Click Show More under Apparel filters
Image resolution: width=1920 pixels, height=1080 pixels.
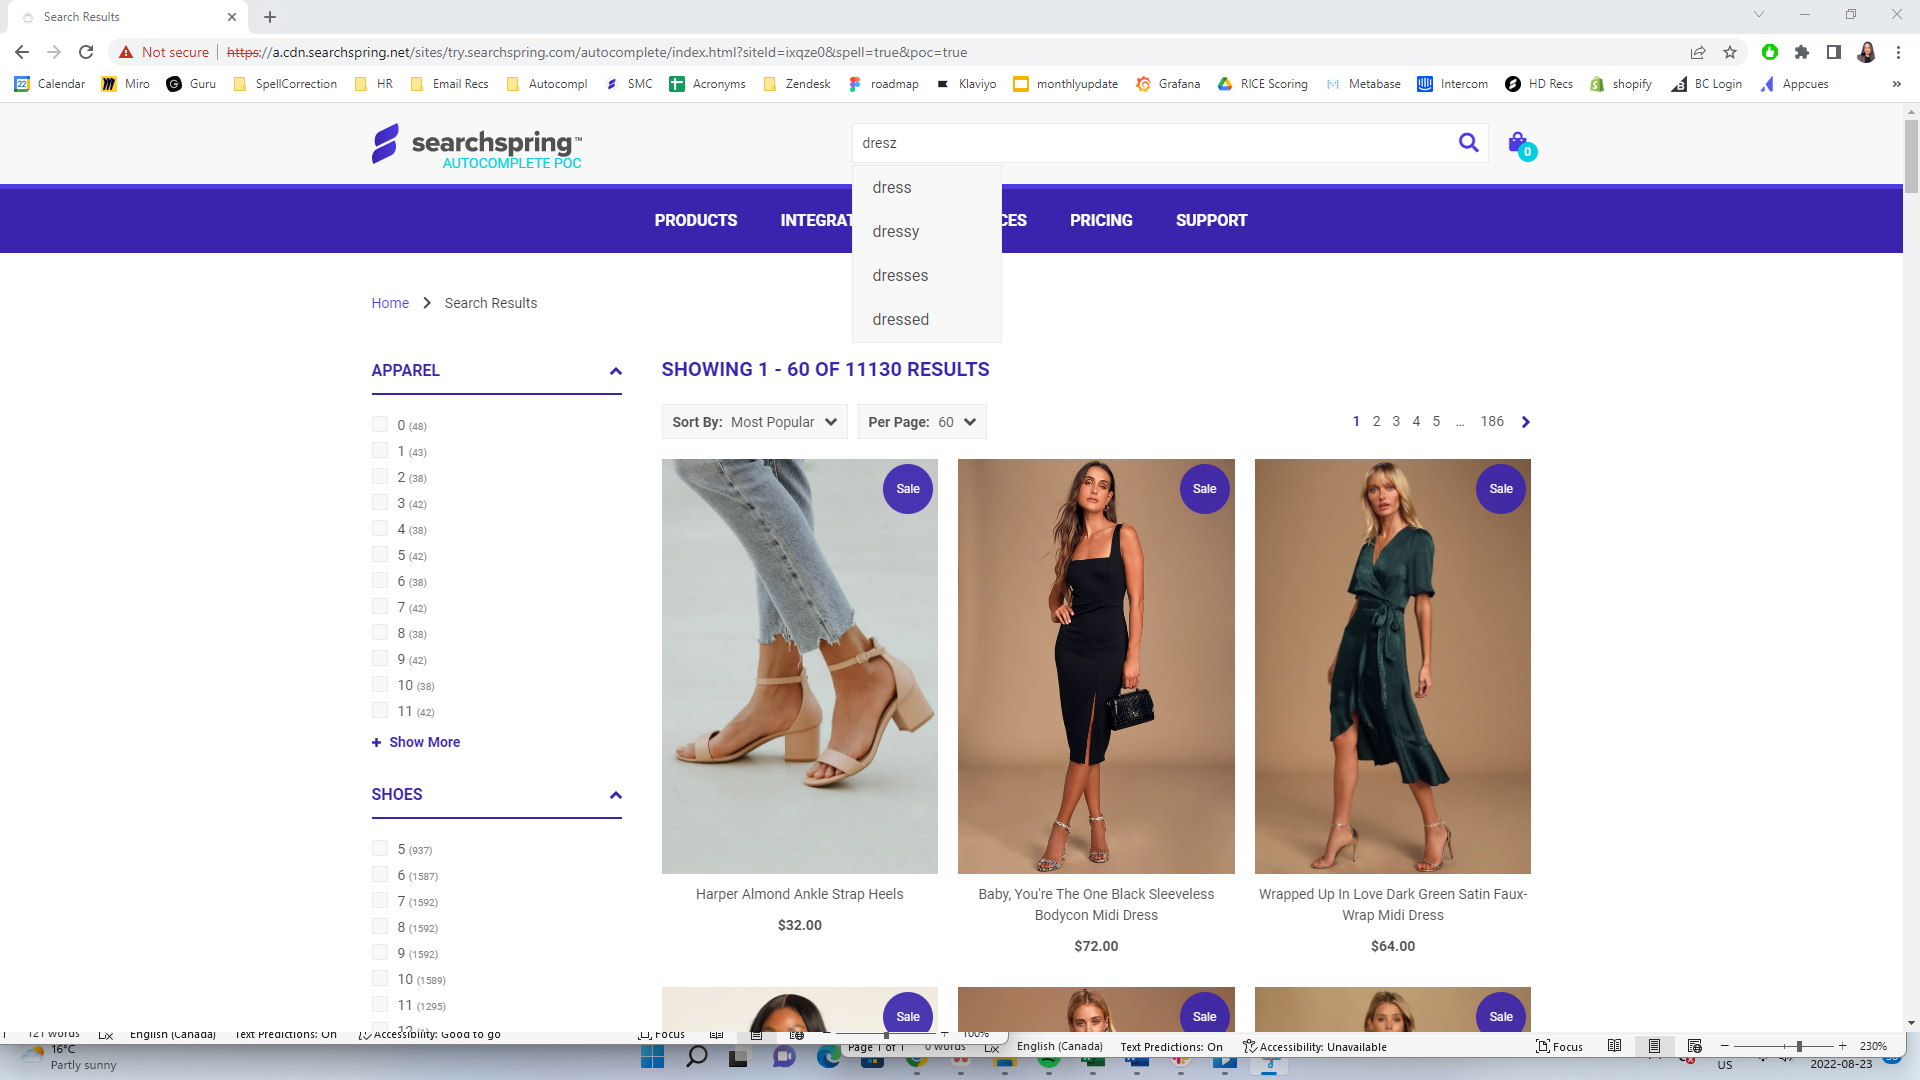pyautogui.click(x=415, y=741)
